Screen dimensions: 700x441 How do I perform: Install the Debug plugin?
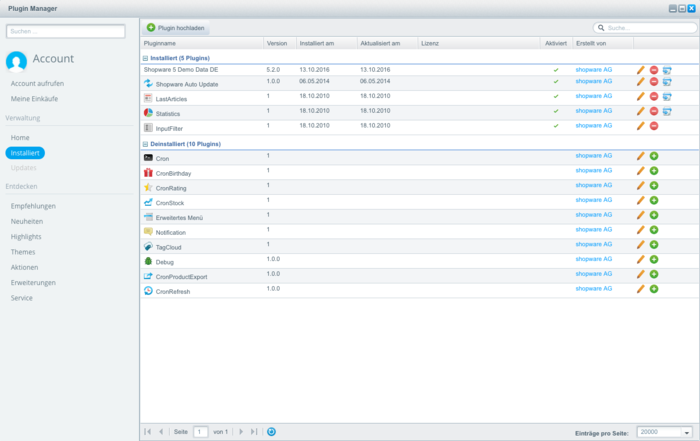tap(654, 259)
